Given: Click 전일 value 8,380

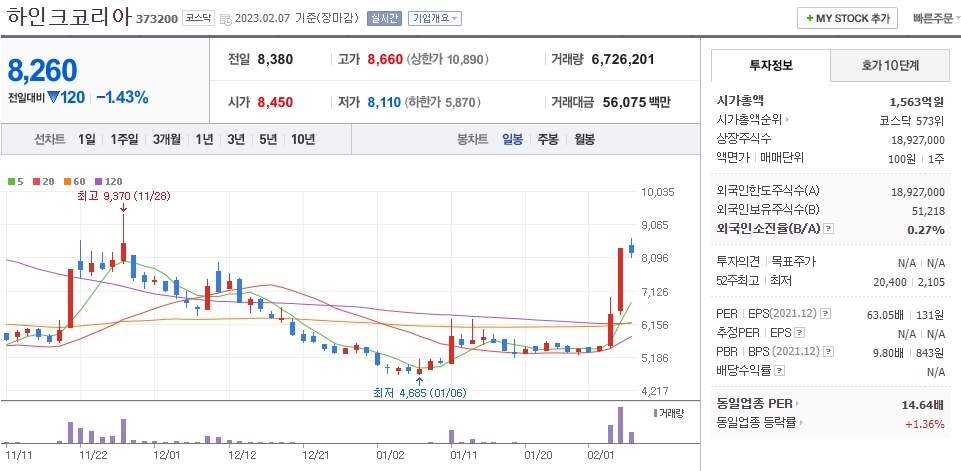Looking at the screenshot, I should point(275,59).
